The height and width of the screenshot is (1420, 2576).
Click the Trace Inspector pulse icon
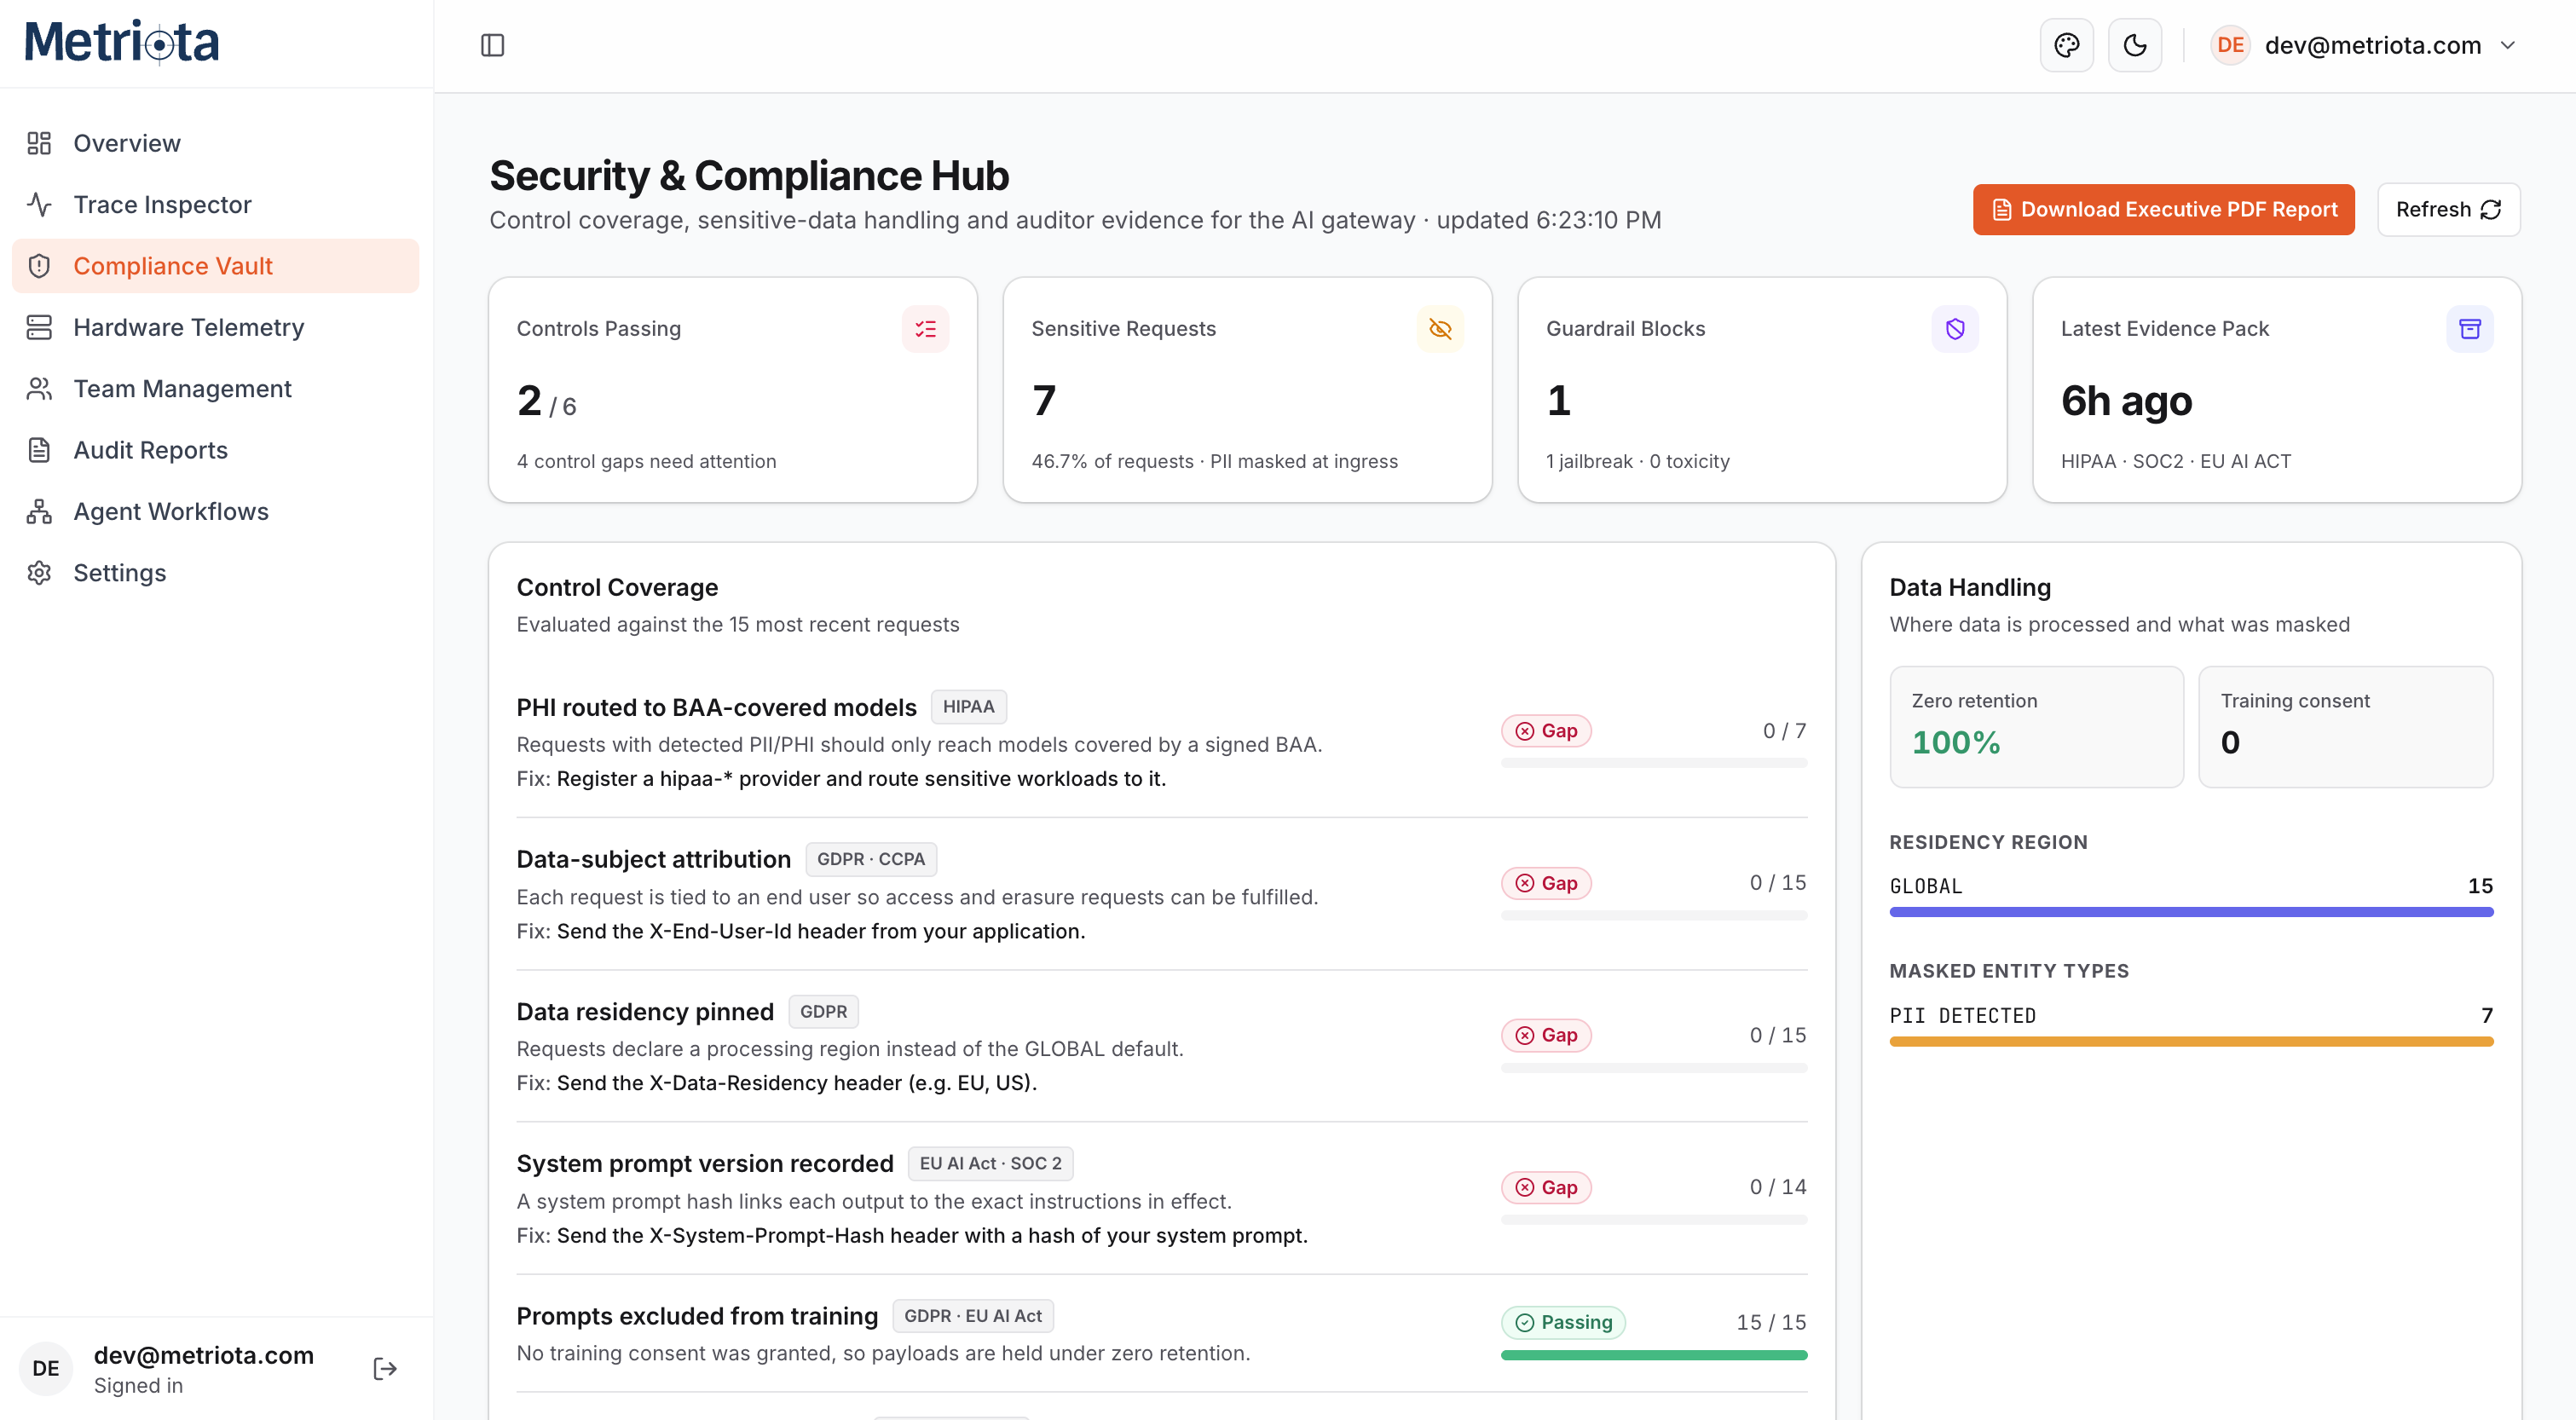[x=39, y=204]
